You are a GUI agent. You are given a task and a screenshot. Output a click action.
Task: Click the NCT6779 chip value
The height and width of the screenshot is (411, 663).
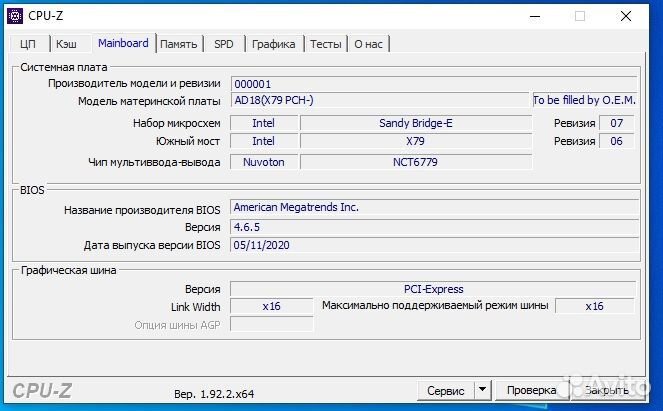tap(416, 162)
